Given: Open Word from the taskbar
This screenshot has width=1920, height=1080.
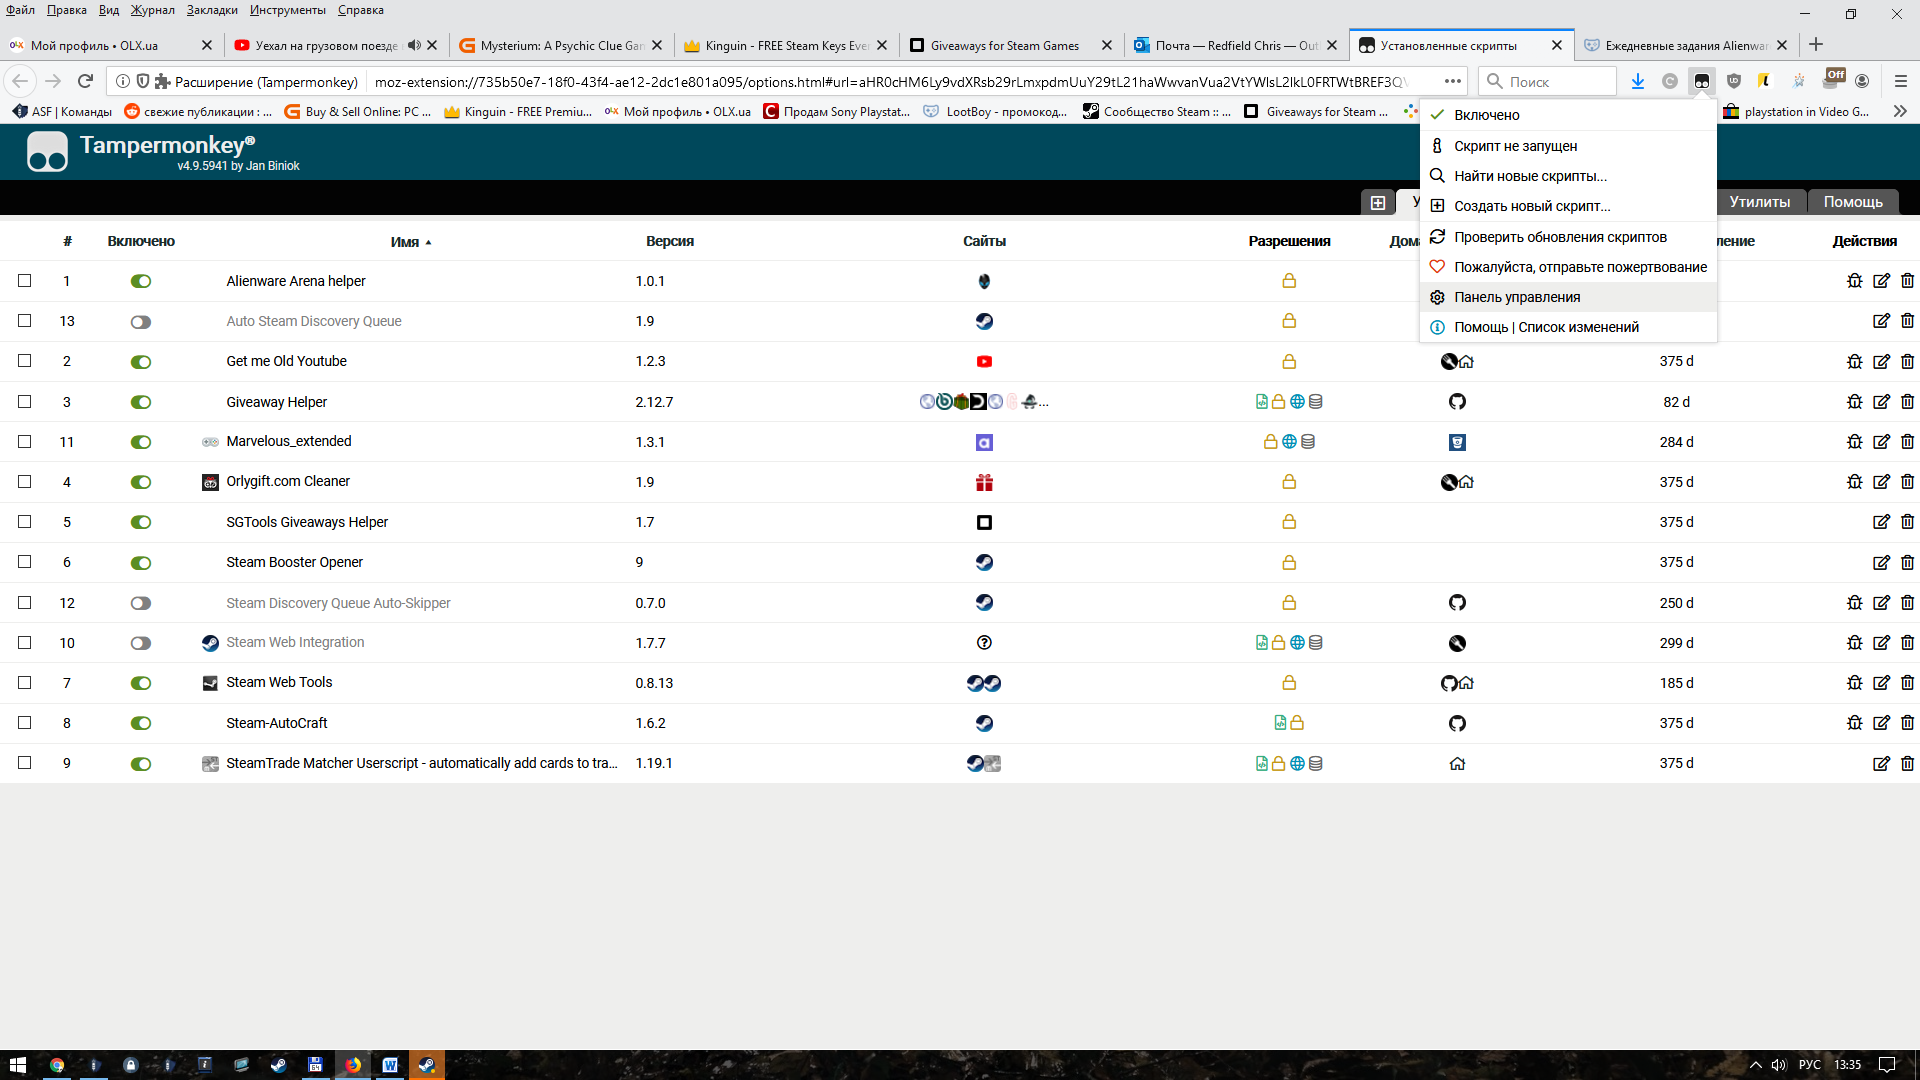Looking at the screenshot, I should coord(390,1065).
